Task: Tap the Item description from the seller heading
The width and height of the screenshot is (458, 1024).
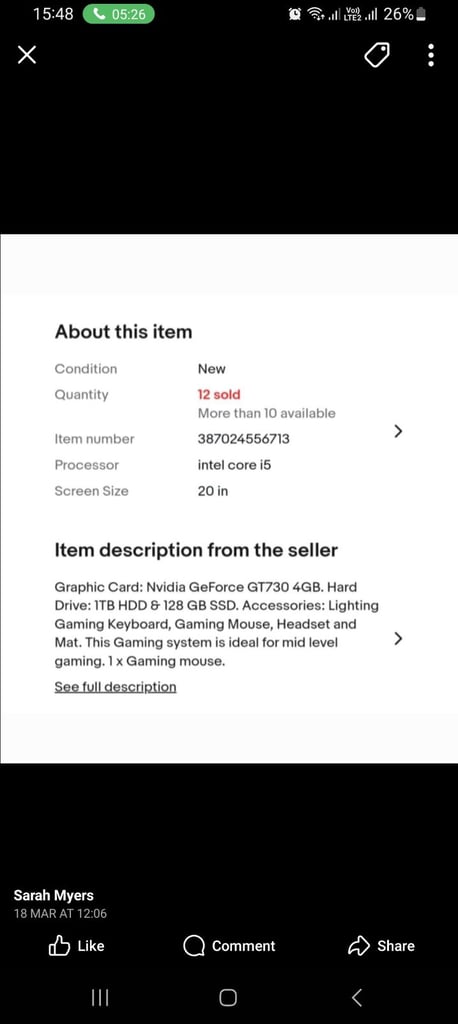Action: 196,550
